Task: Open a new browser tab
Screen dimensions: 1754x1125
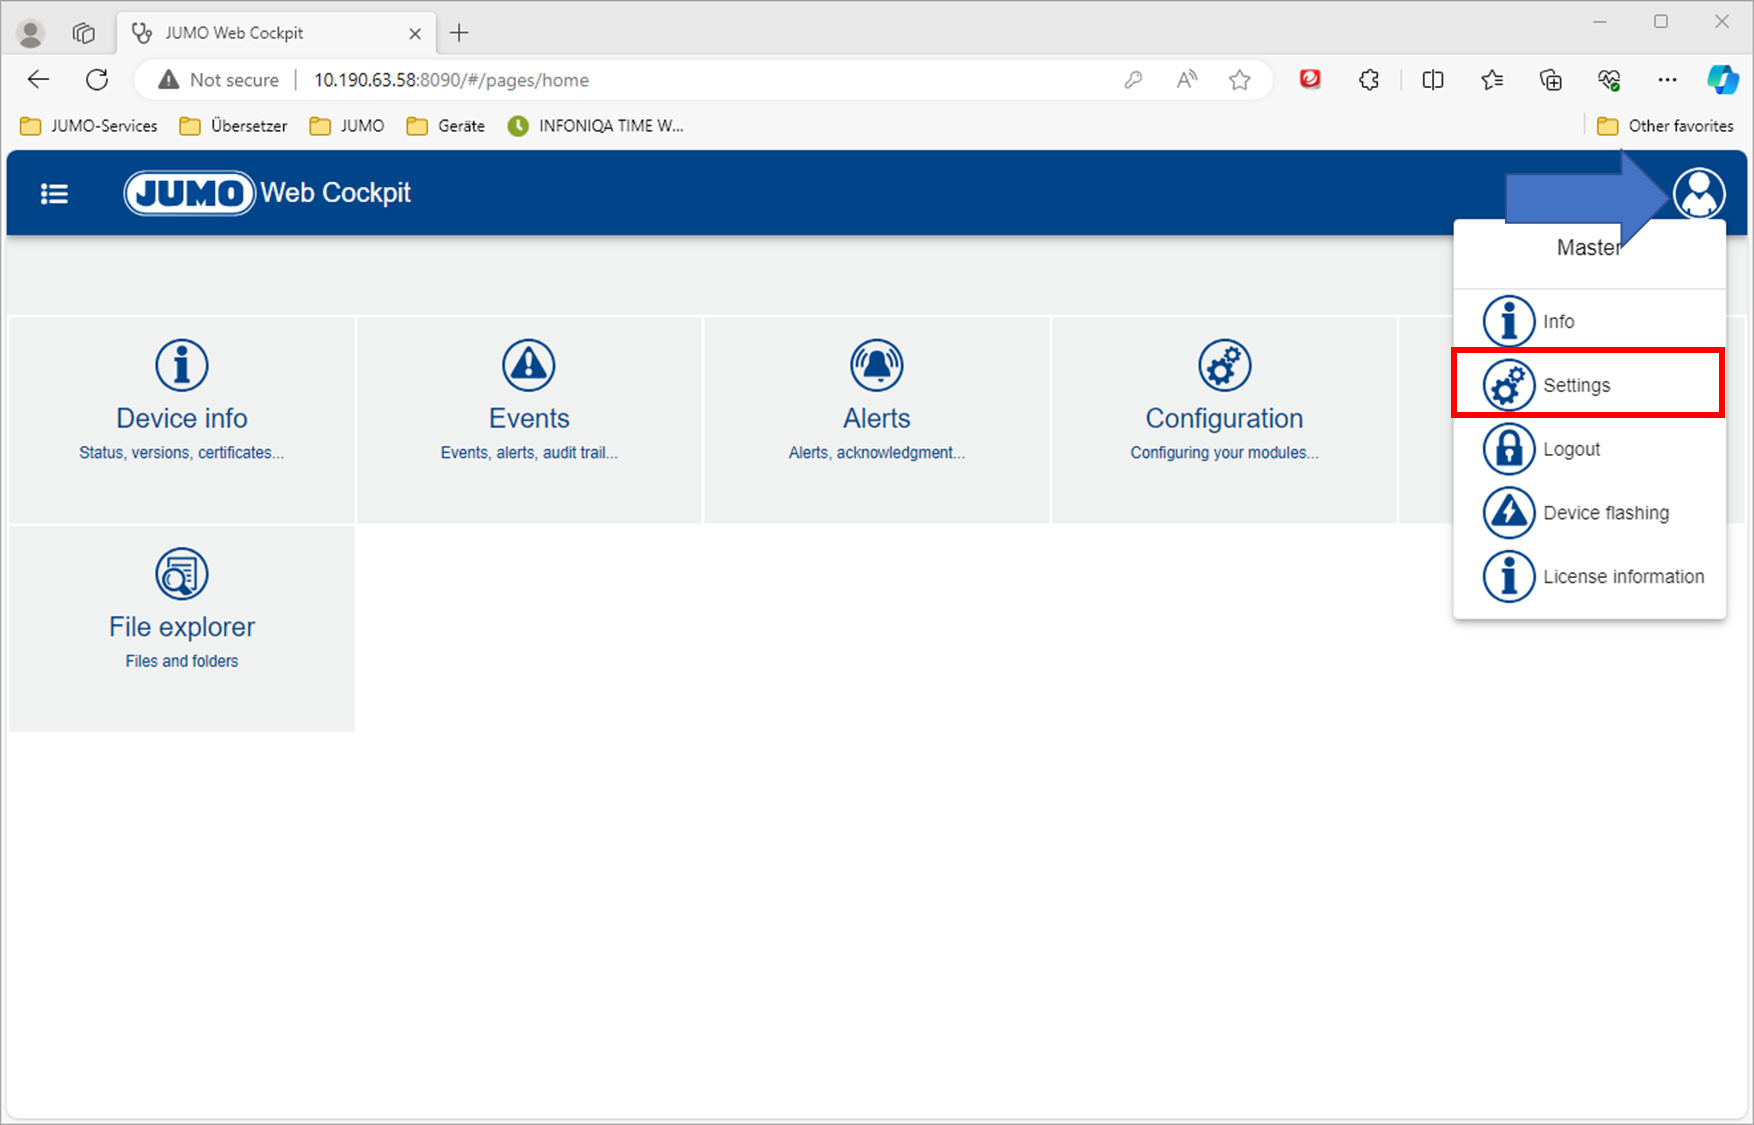Action: coord(459,33)
